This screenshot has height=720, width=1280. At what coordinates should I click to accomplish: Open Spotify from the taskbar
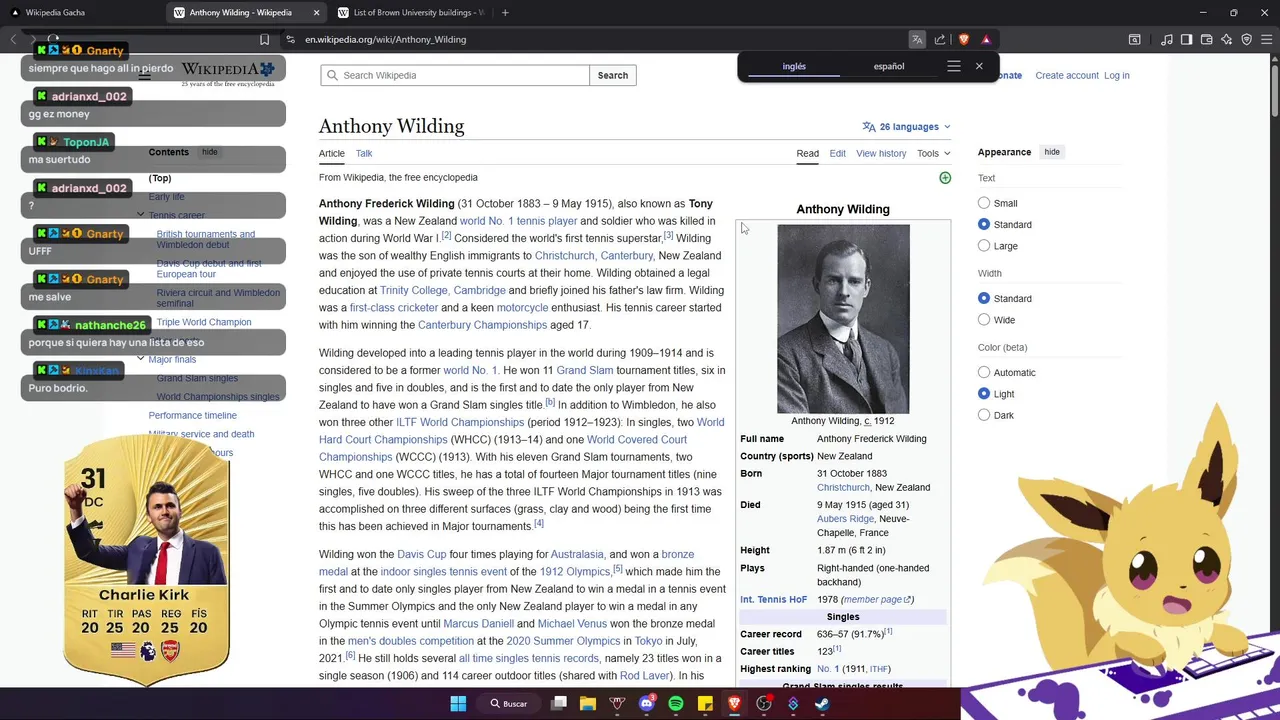pyautogui.click(x=676, y=704)
